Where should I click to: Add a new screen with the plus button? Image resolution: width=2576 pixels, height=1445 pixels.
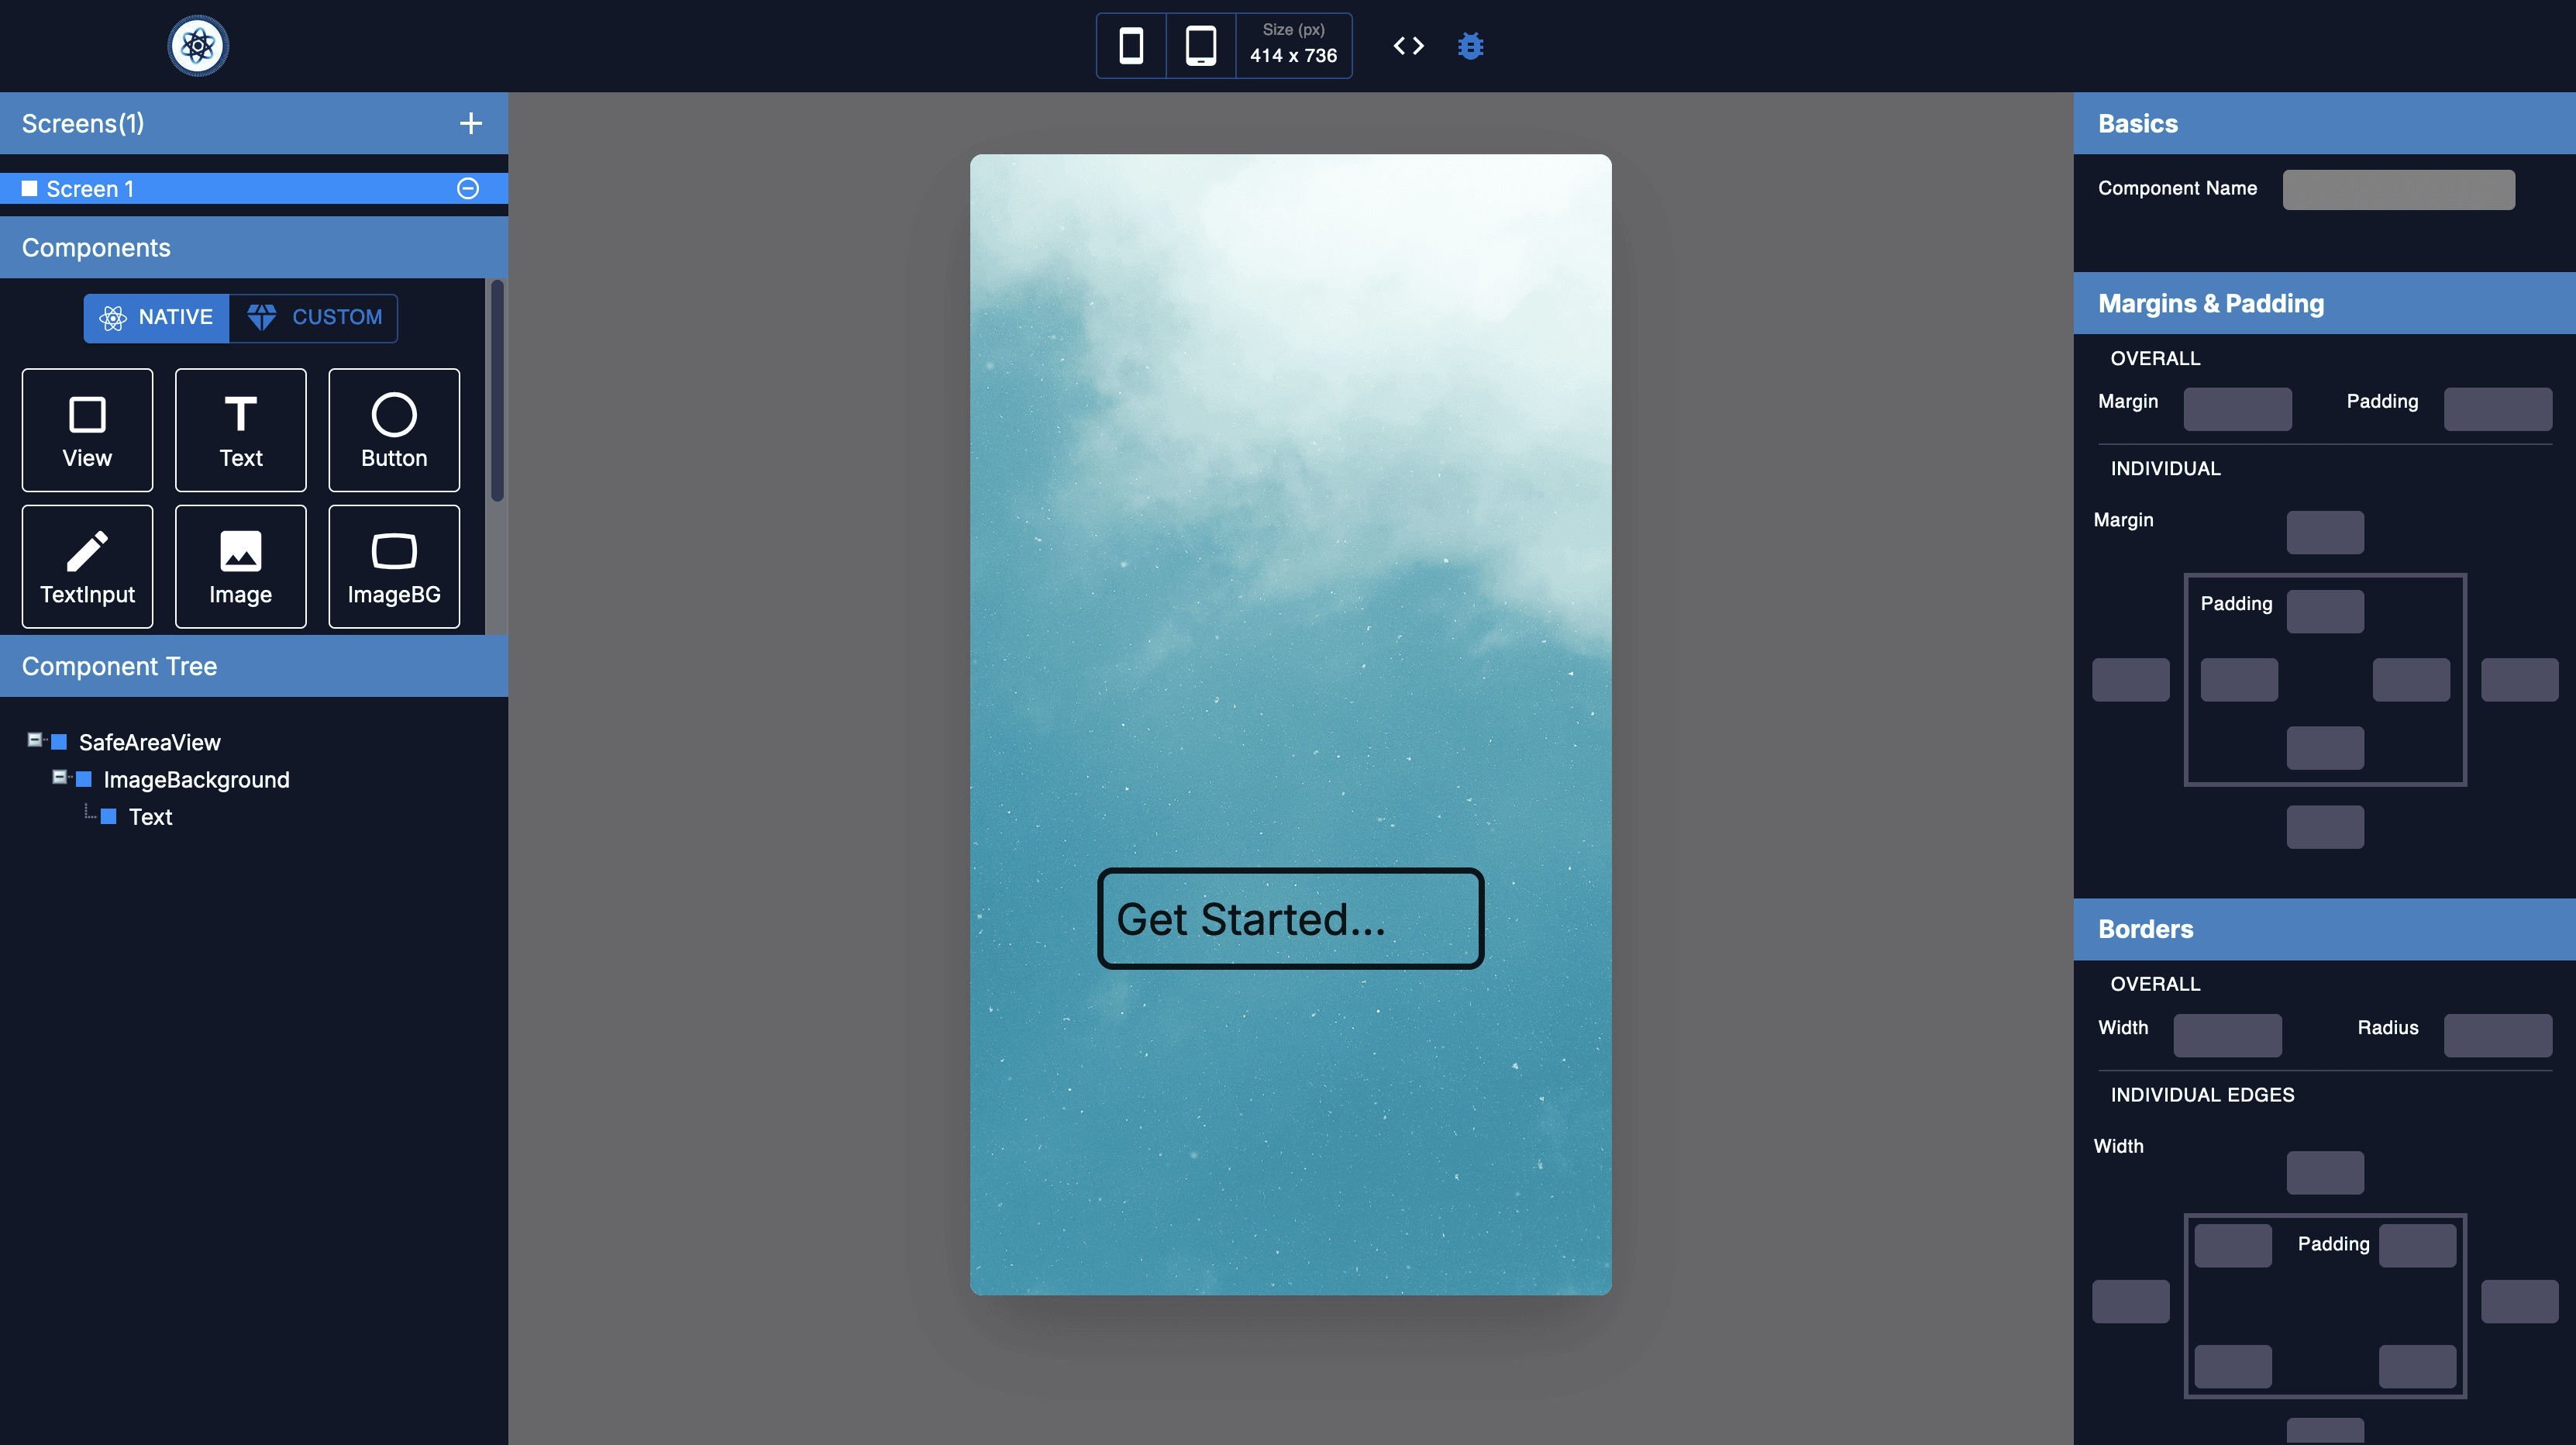(470, 123)
